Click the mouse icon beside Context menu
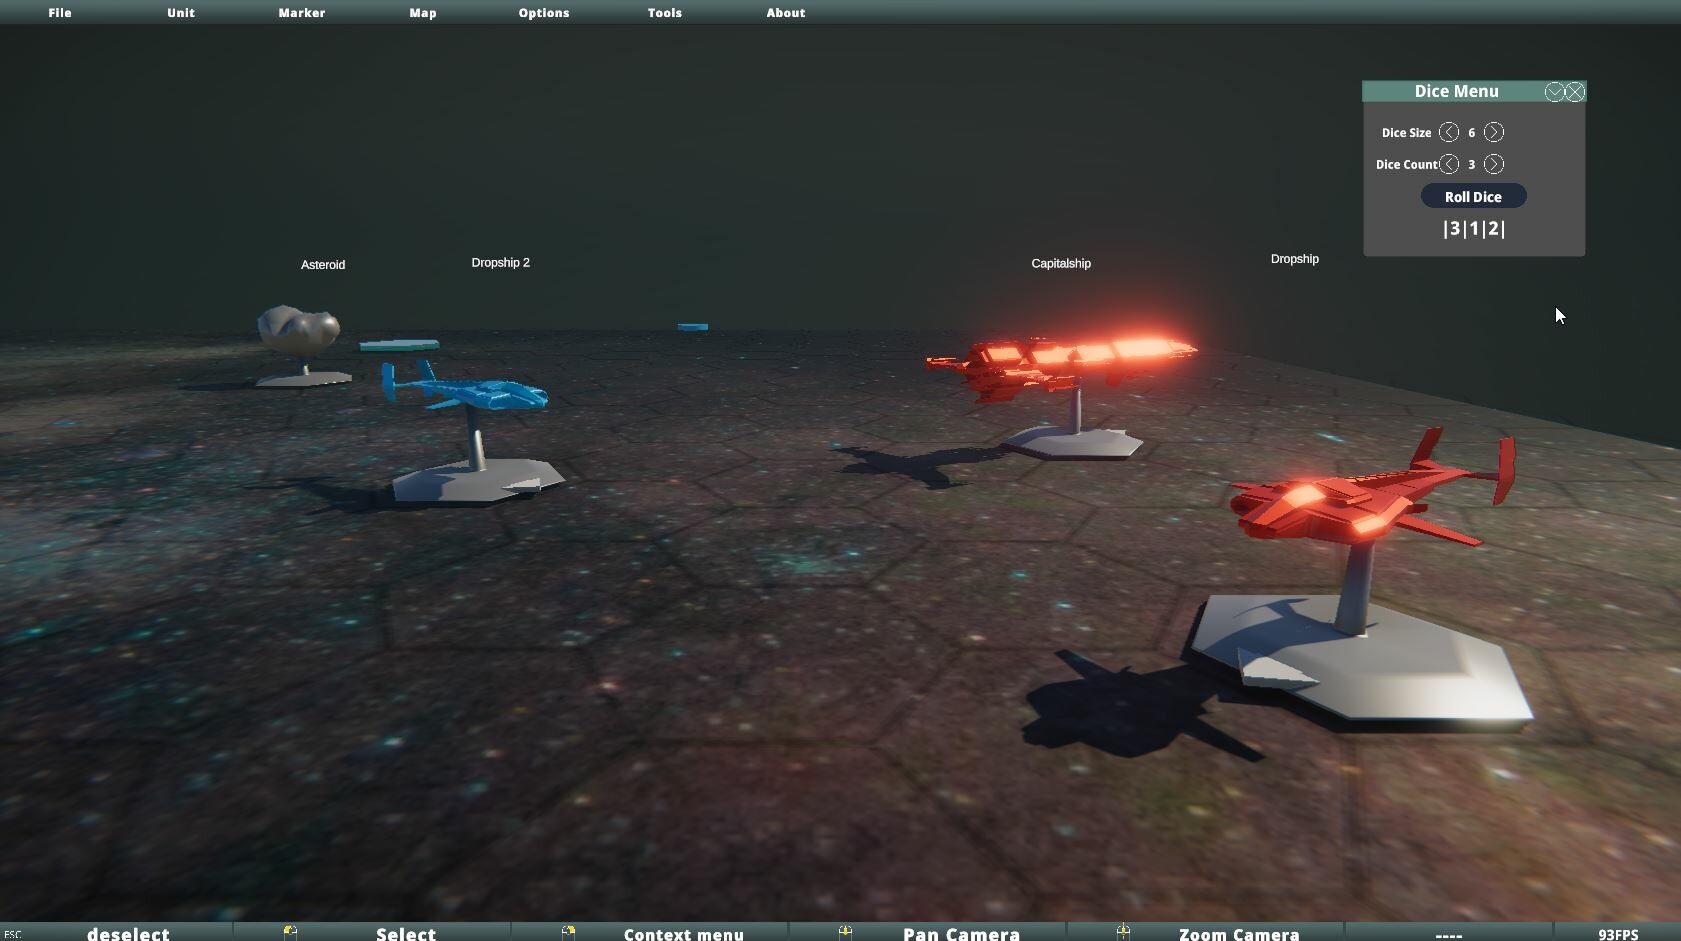The height and width of the screenshot is (941, 1681). (569, 932)
